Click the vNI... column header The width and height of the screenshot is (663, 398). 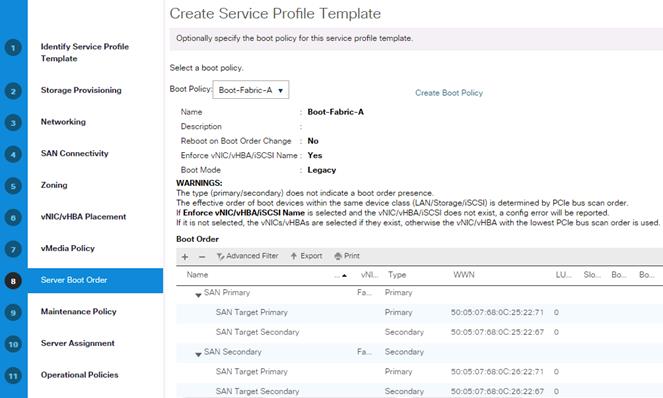[x=370, y=274]
